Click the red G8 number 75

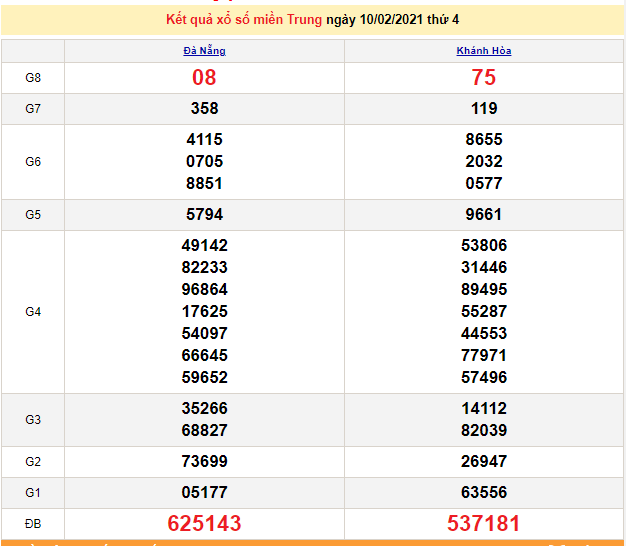484,77
